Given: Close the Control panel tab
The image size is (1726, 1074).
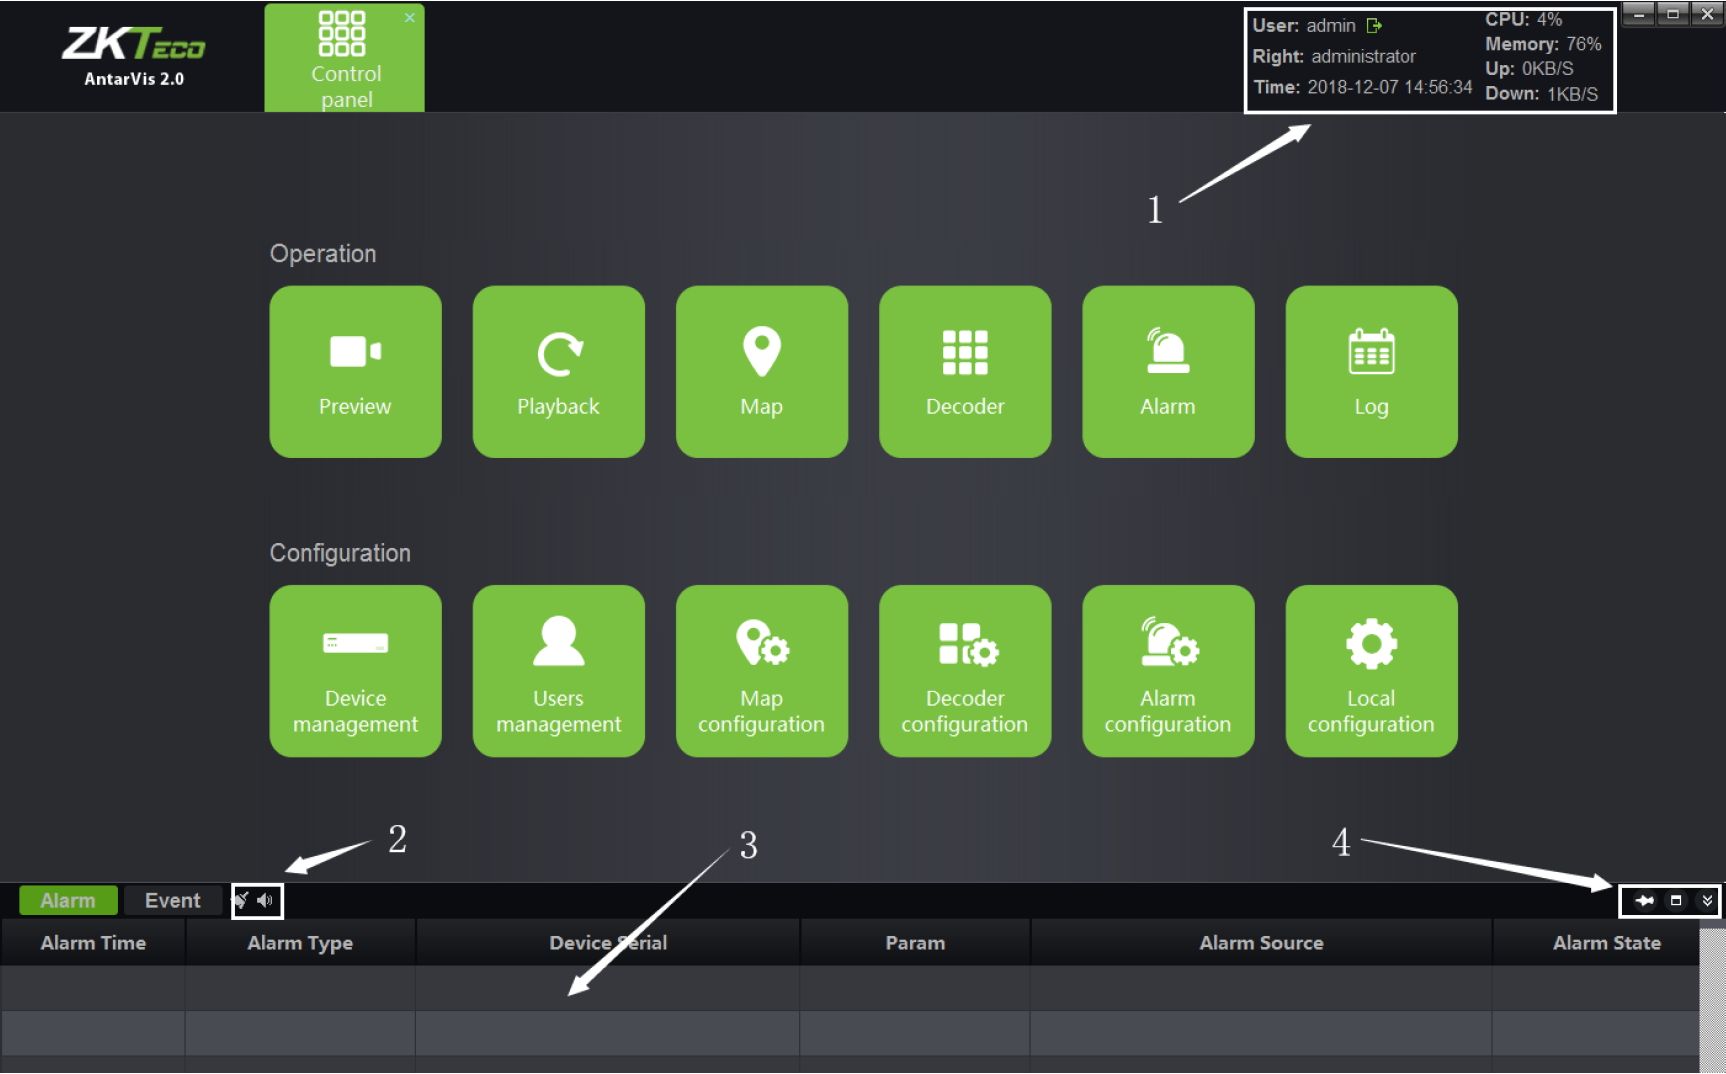Looking at the screenshot, I should 409,18.
